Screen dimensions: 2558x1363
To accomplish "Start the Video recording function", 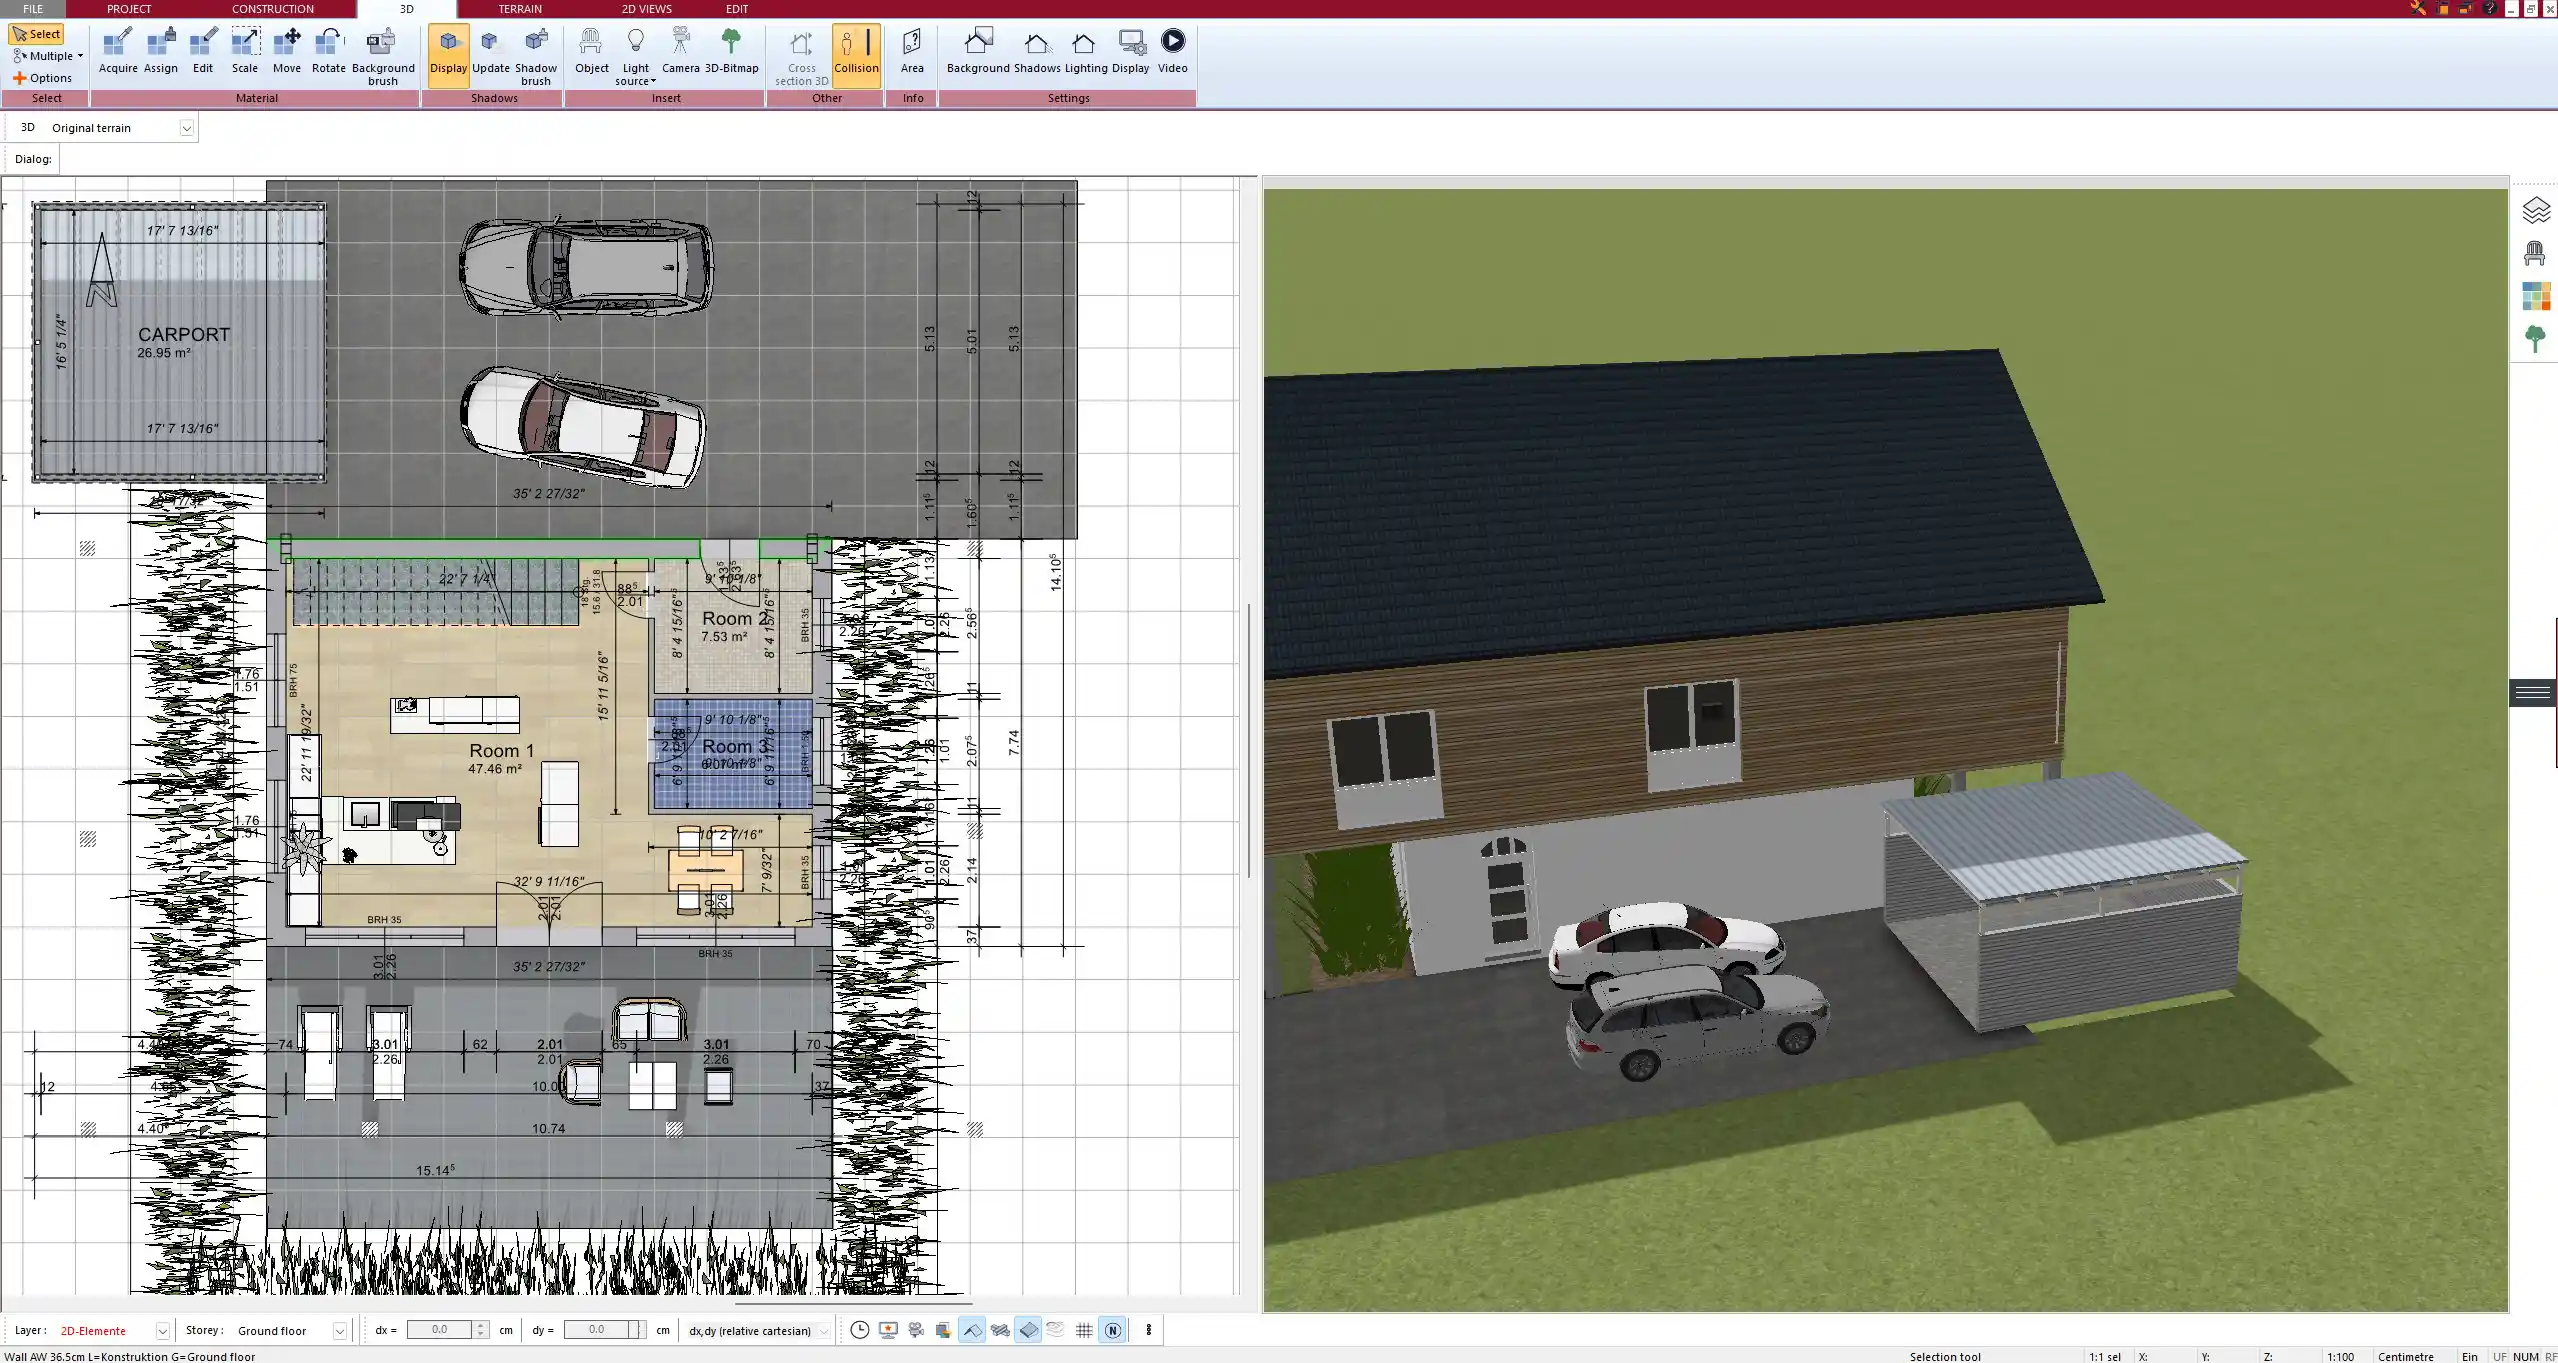I will [1171, 52].
